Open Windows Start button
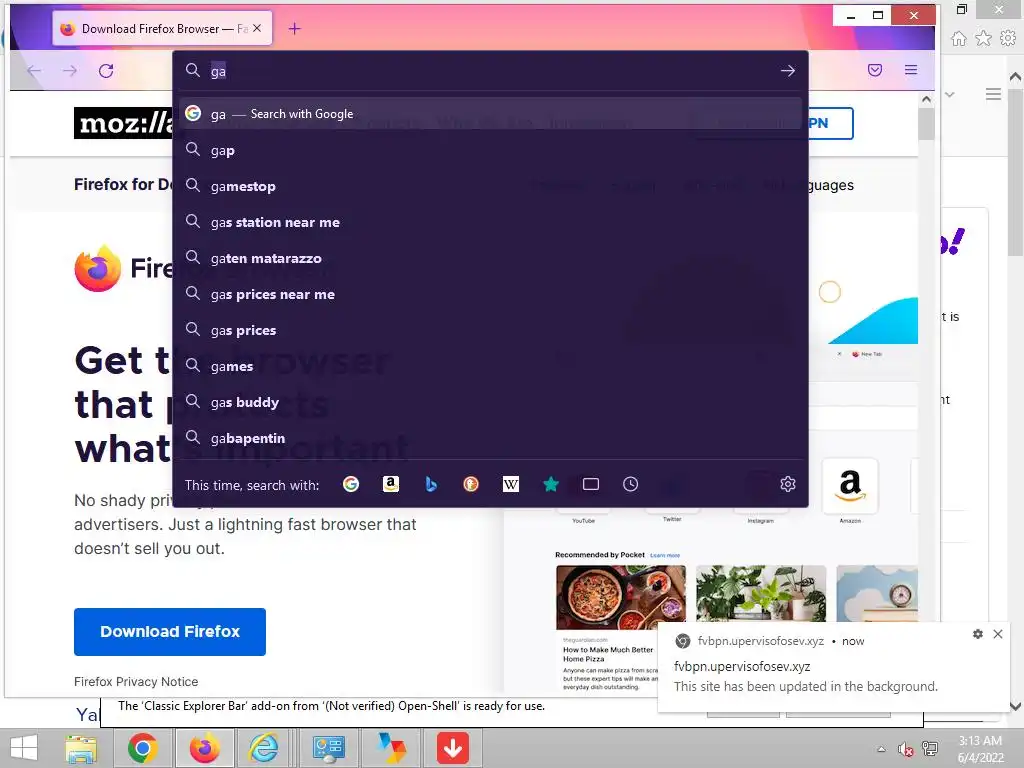1024x768 pixels. [x=24, y=748]
